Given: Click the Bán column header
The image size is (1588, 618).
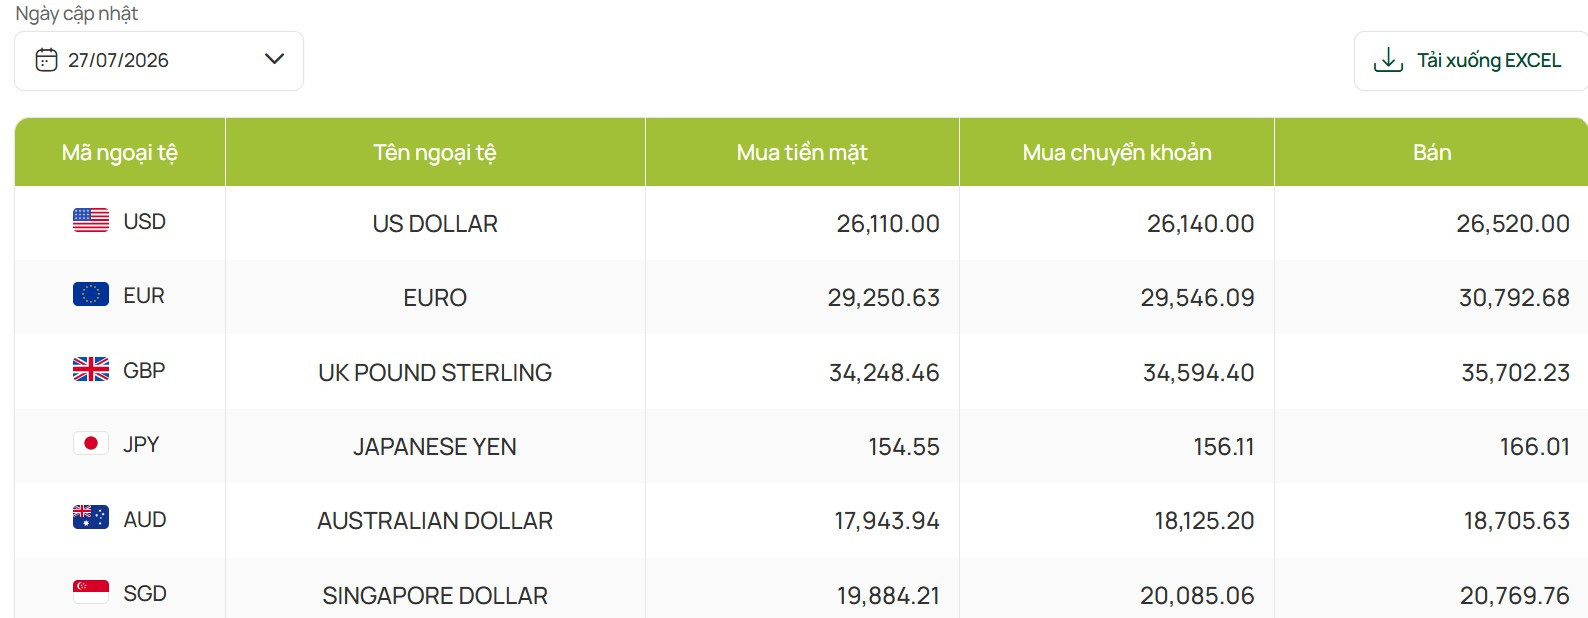Looking at the screenshot, I should click(1432, 152).
